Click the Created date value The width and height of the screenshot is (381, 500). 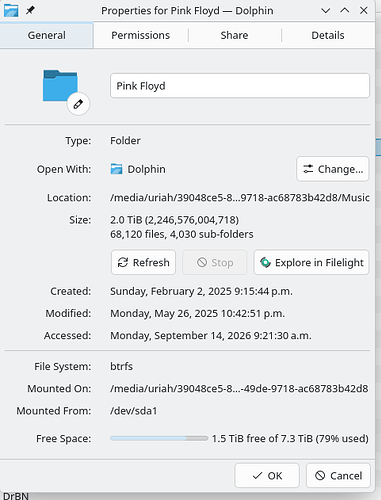(x=201, y=291)
